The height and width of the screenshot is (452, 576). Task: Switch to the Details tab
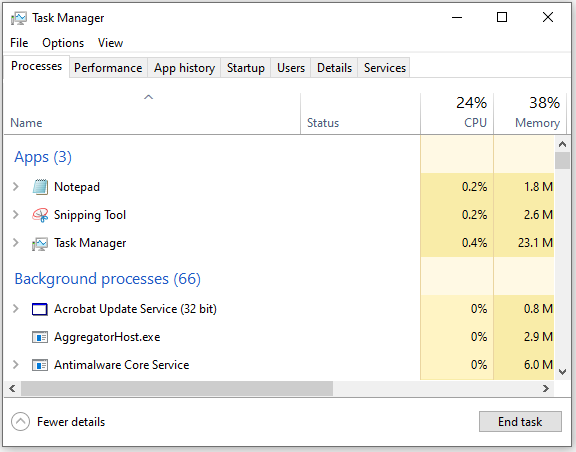pos(334,68)
